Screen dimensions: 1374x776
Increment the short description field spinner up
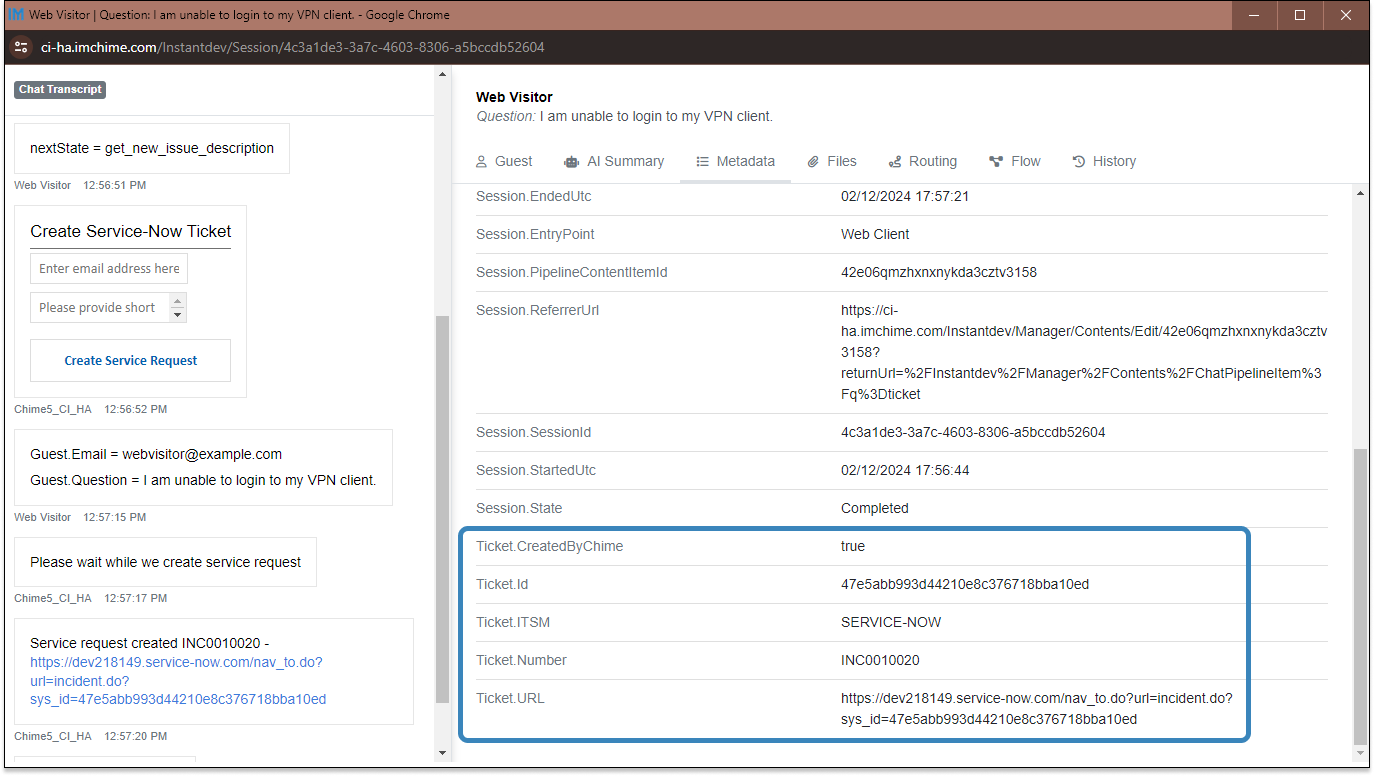click(x=178, y=301)
